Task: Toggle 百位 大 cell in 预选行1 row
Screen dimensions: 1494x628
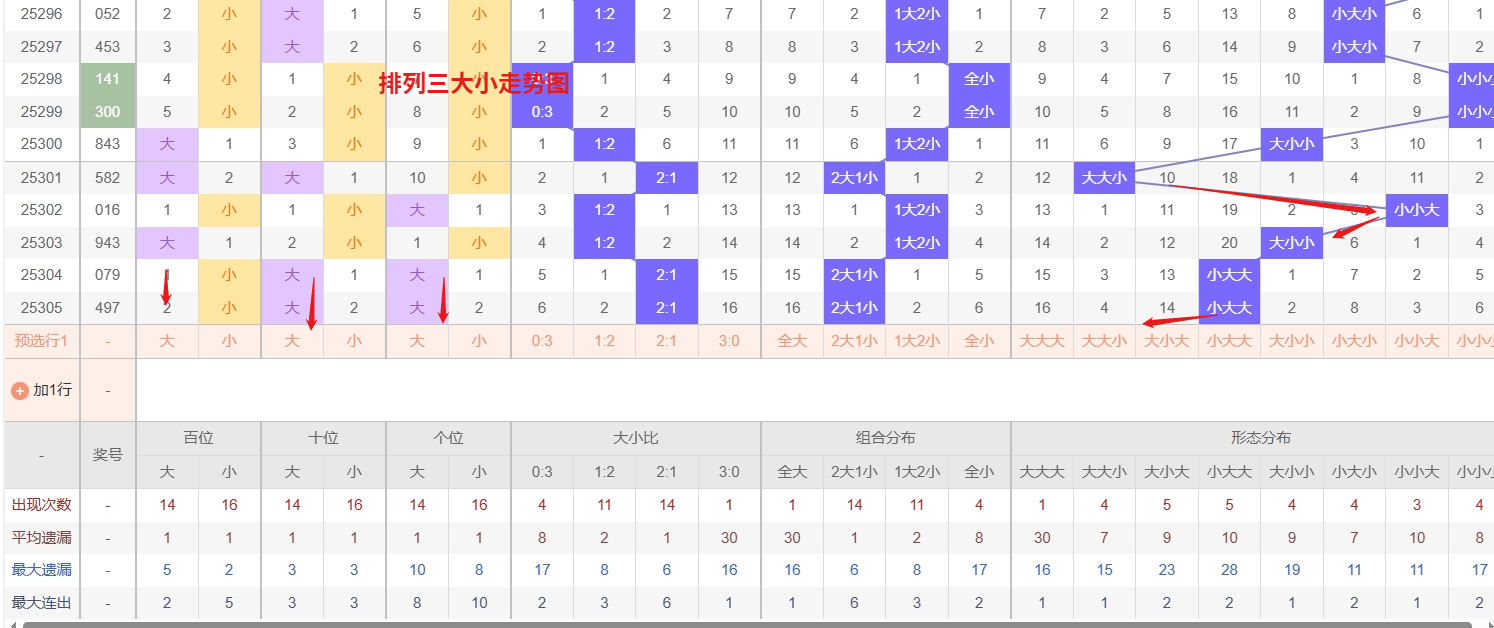Action: point(167,341)
